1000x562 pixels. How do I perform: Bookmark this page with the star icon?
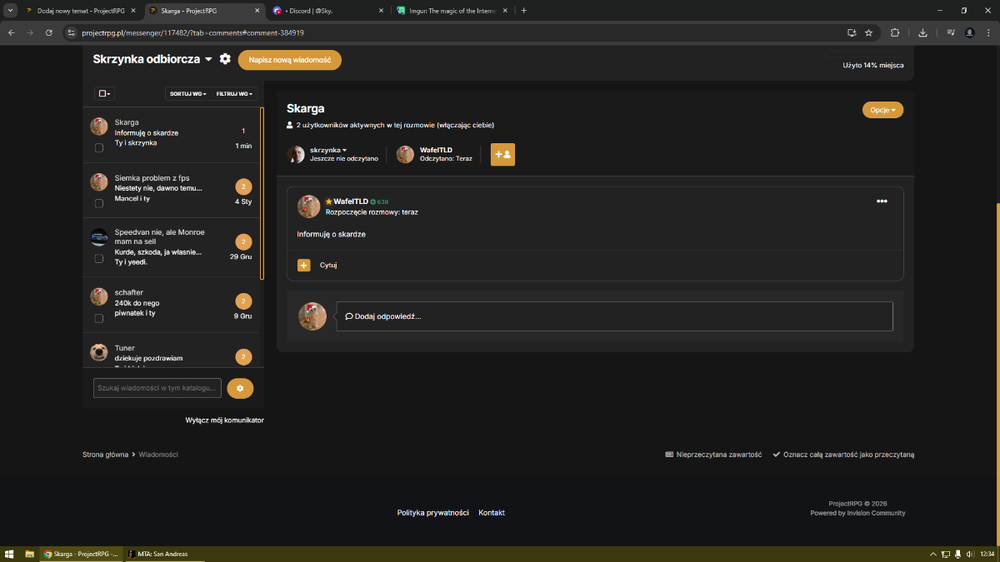[x=869, y=33]
